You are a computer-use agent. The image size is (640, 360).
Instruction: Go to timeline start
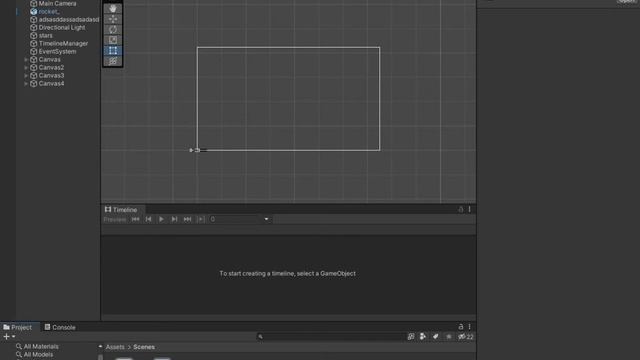click(136, 220)
